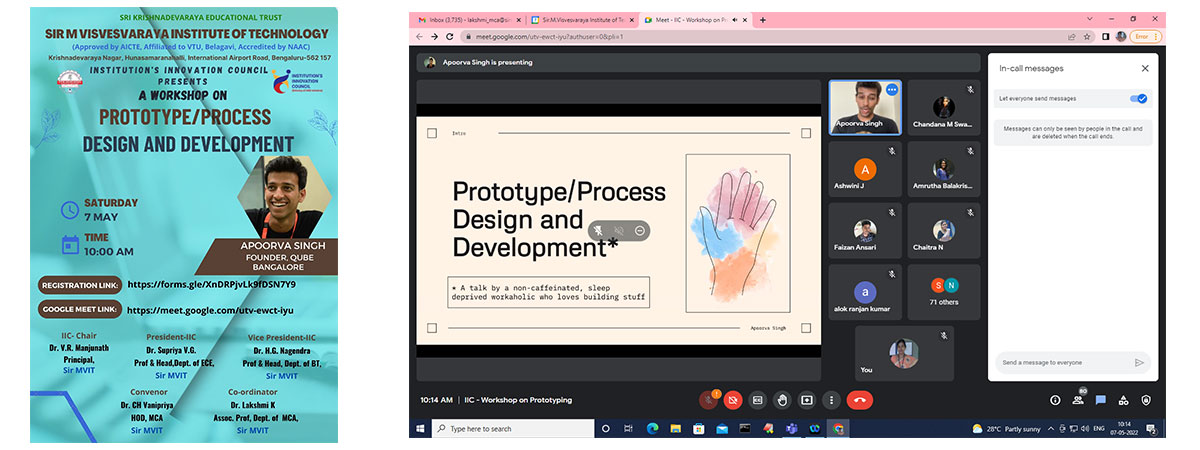Select Chaitra N participant tile
Image resolution: width=1200 pixels, height=450 pixels.
pos(944,230)
